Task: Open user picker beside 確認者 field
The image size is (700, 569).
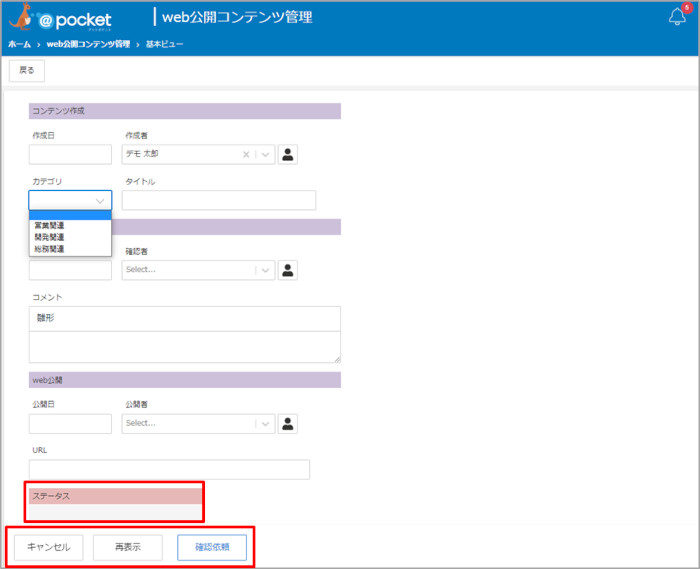Action: coord(288,270)
